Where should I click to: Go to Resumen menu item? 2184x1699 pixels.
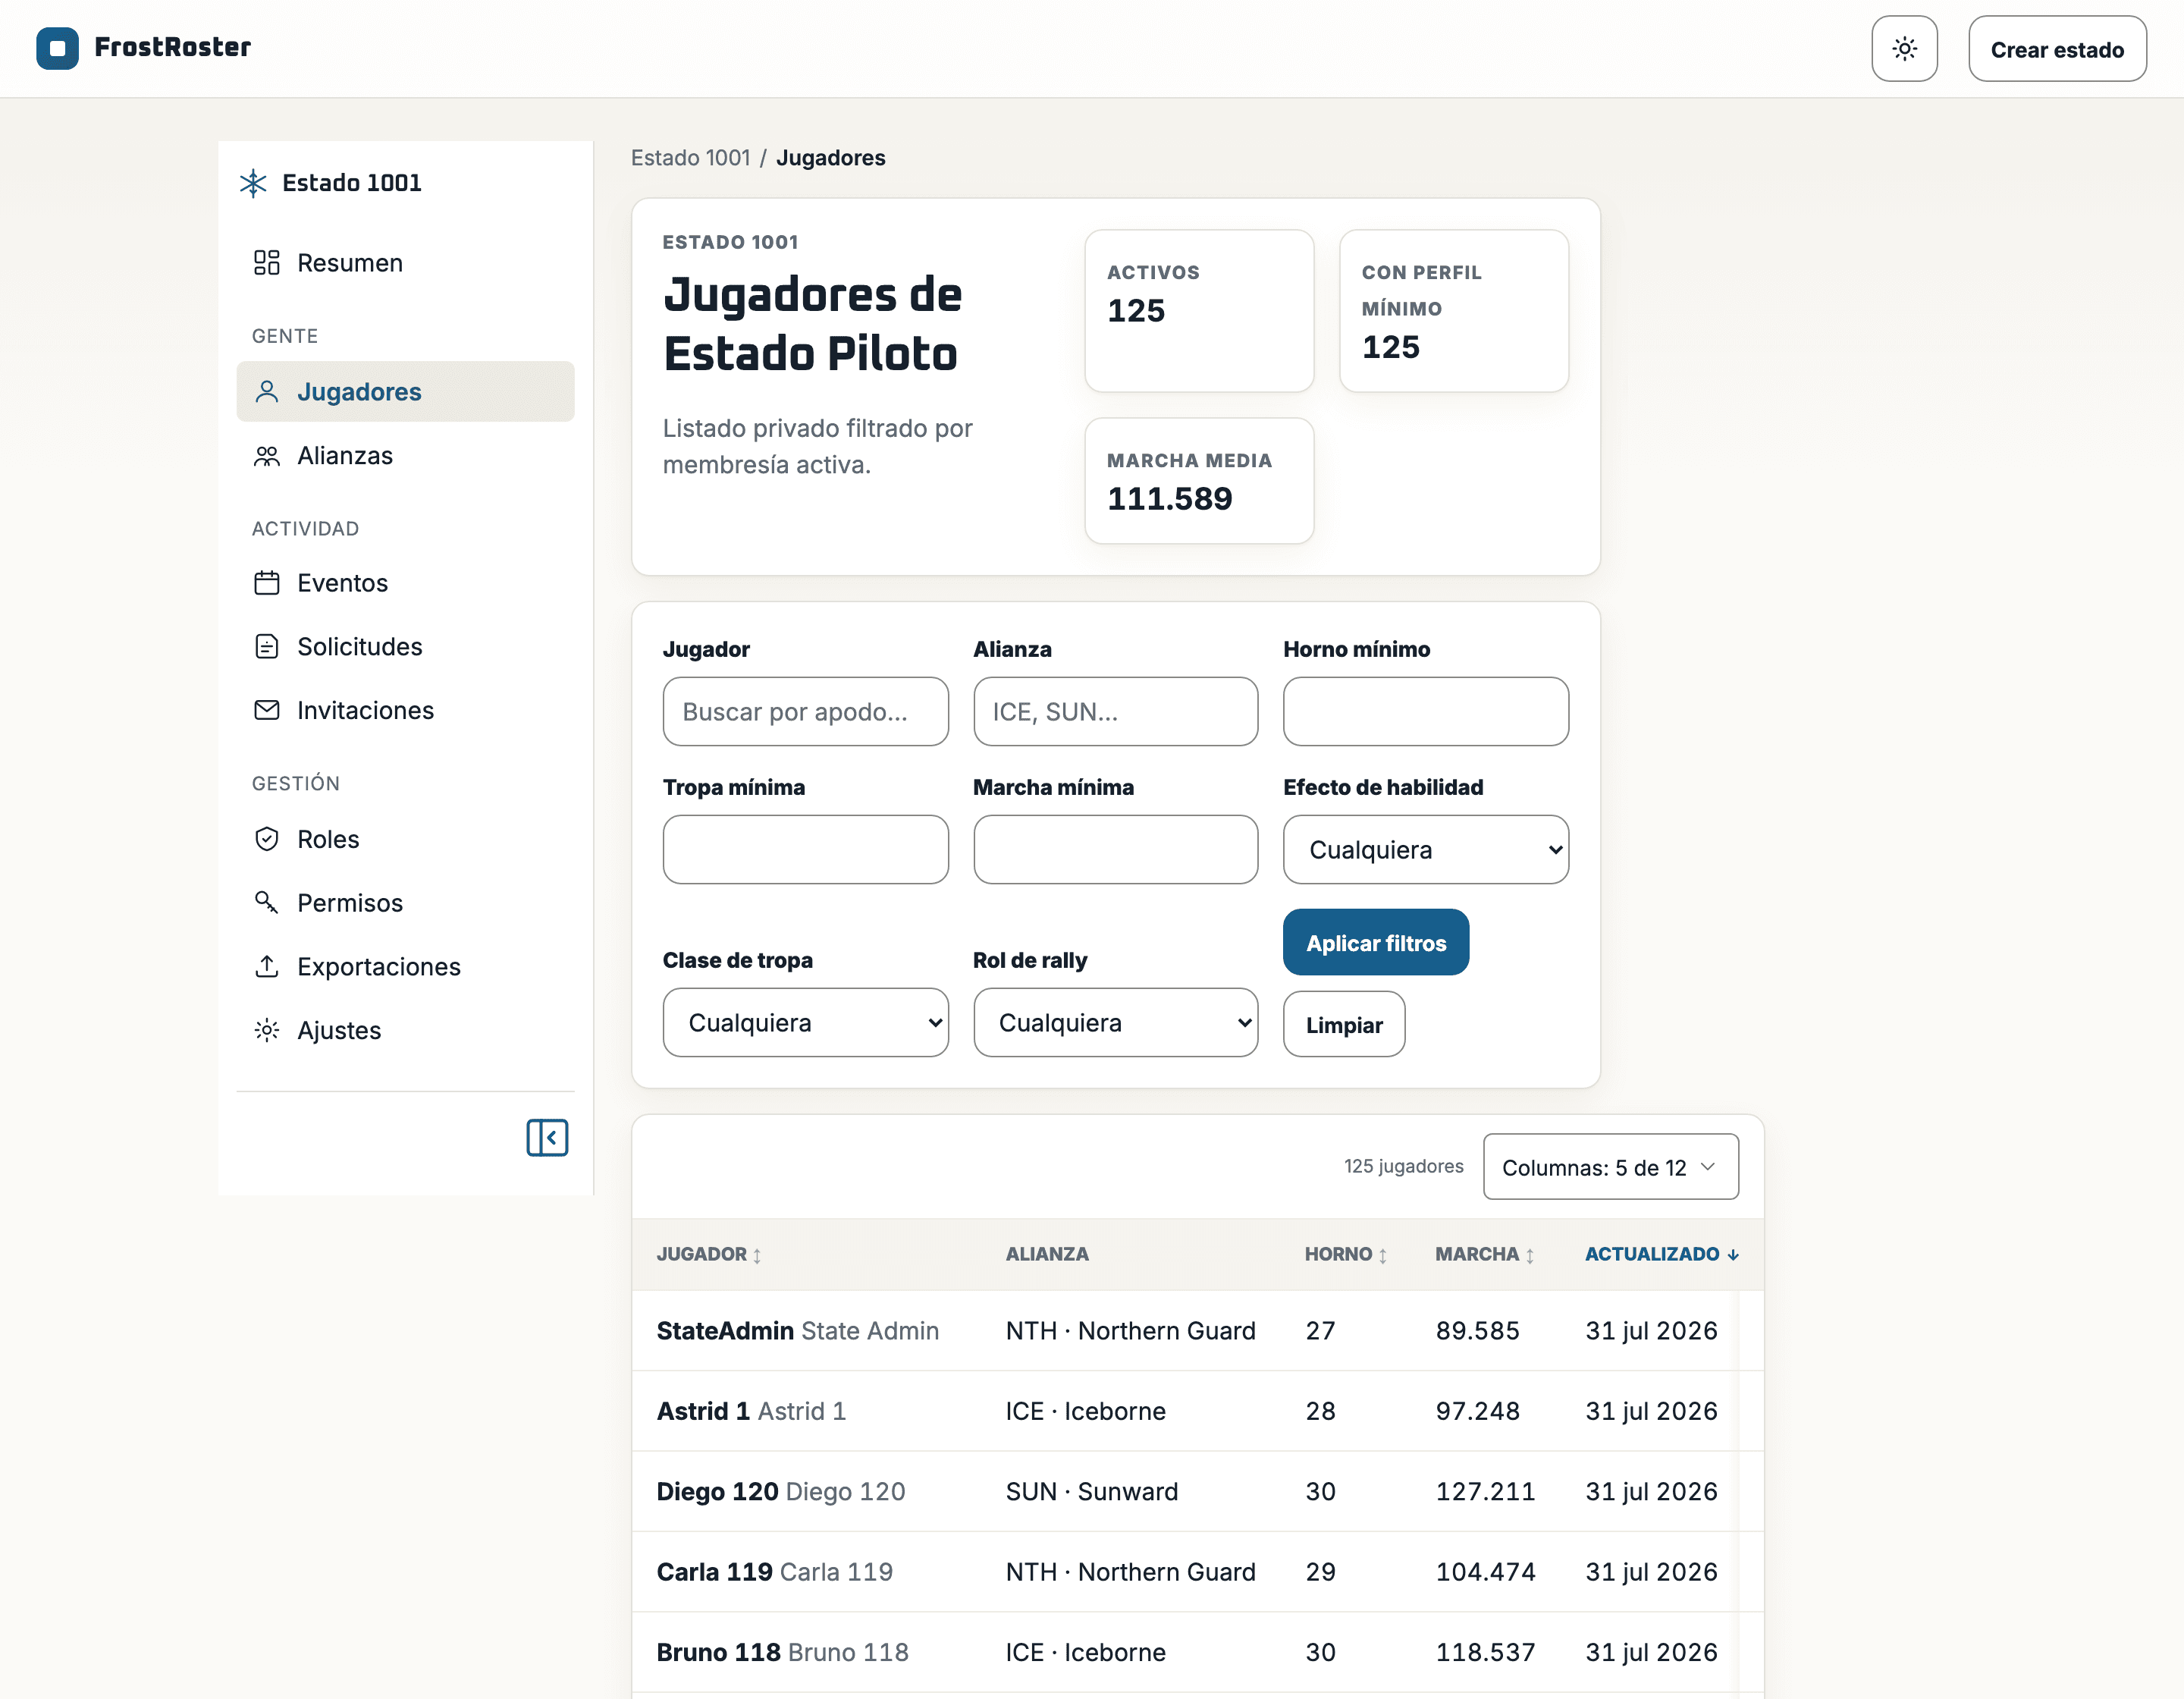tap(405, 263)
